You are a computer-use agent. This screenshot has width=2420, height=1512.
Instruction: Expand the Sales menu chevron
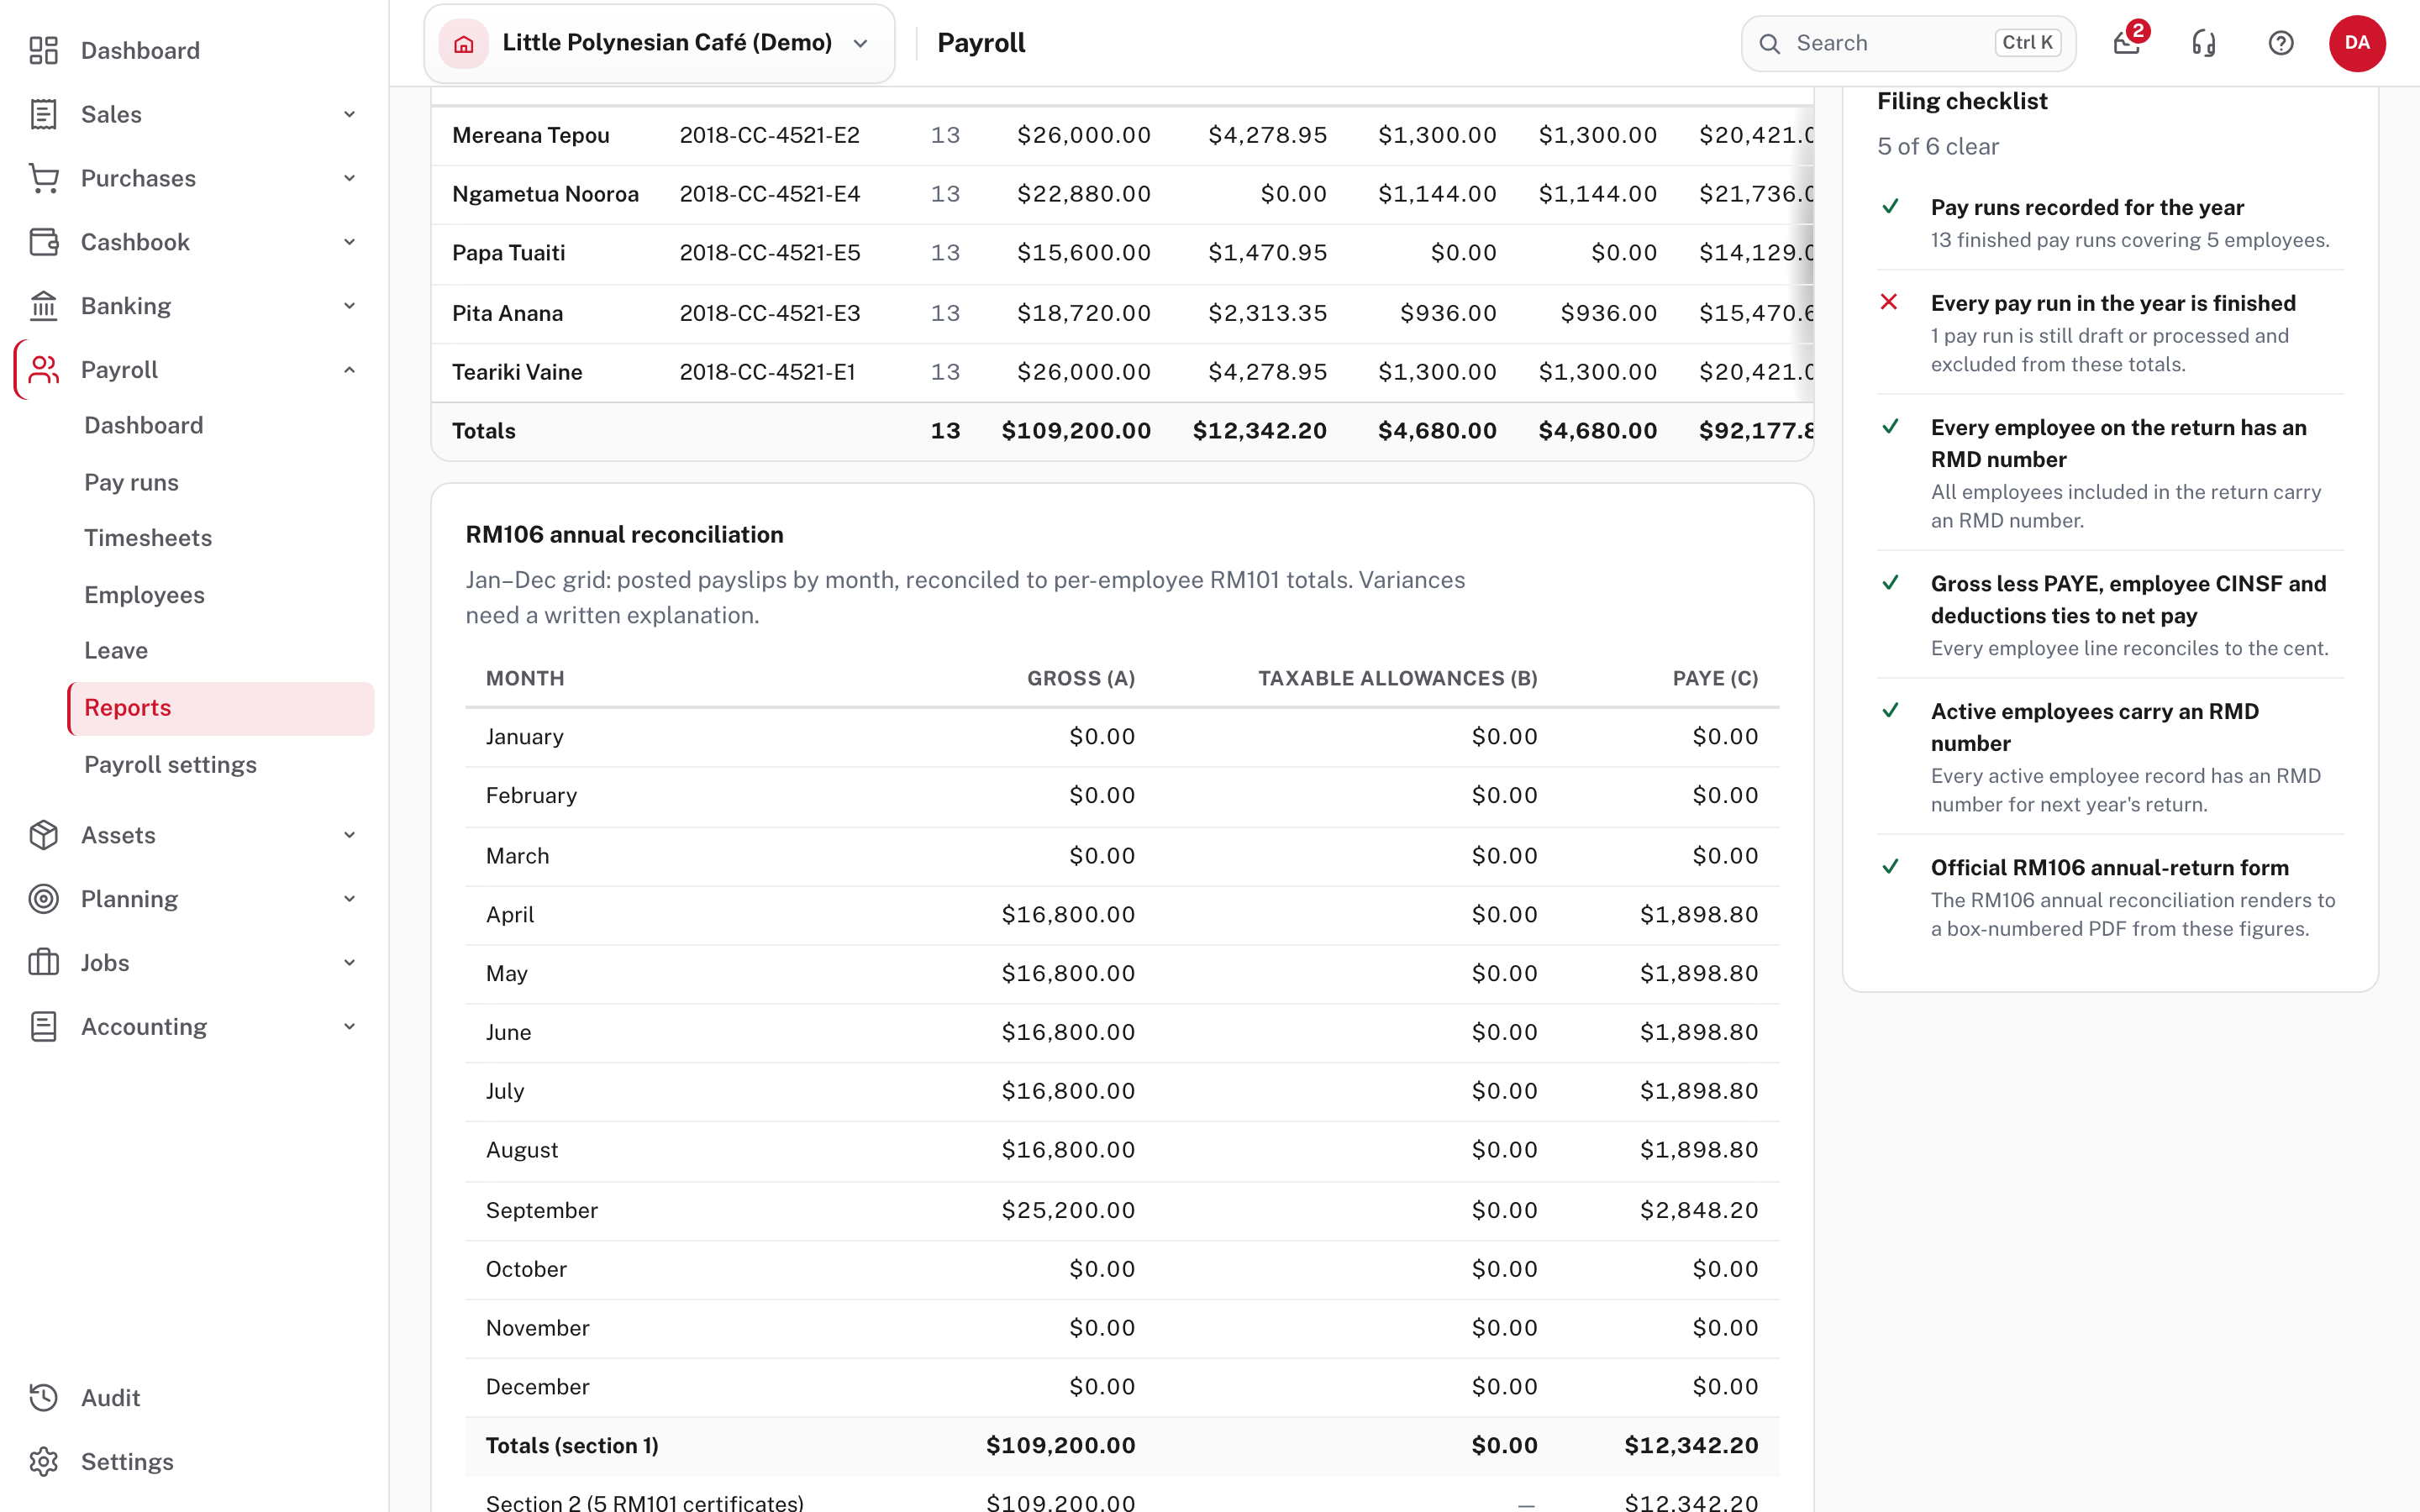(349, 114)
